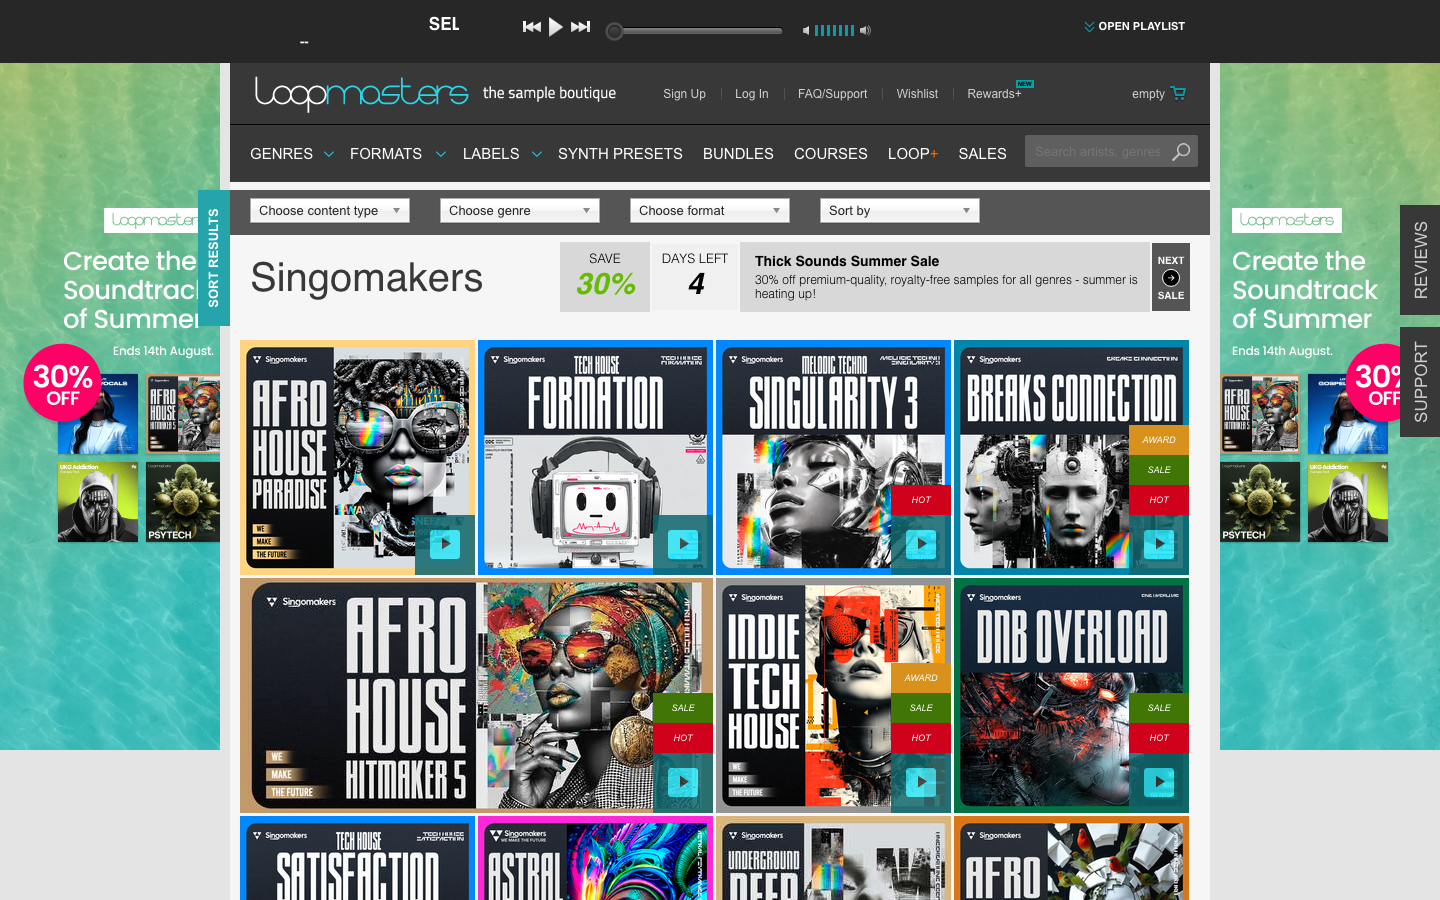This screenshot has height=900, width=1440.
Task: Open the Tech House Satisfaction cover
Action: [x=357, y=858]
